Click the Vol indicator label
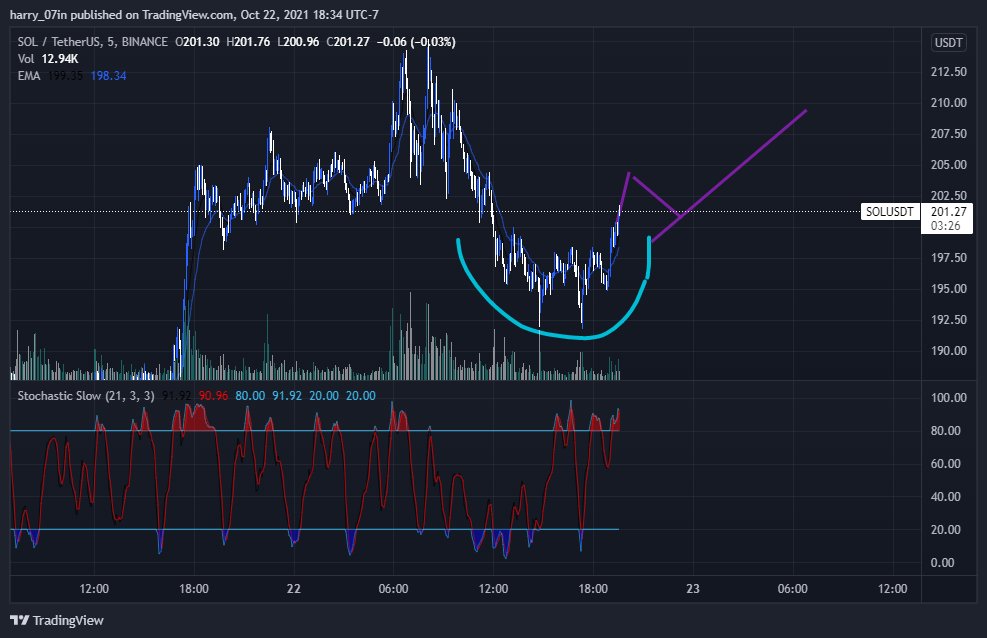The height and width of the screenshot is (638, 987). [x=26, y=59]
